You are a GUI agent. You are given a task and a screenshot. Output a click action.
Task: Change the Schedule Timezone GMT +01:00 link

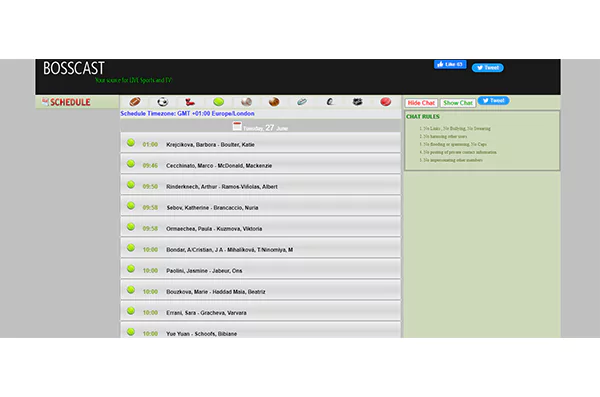pyautogui.click(x=187, y=114)
